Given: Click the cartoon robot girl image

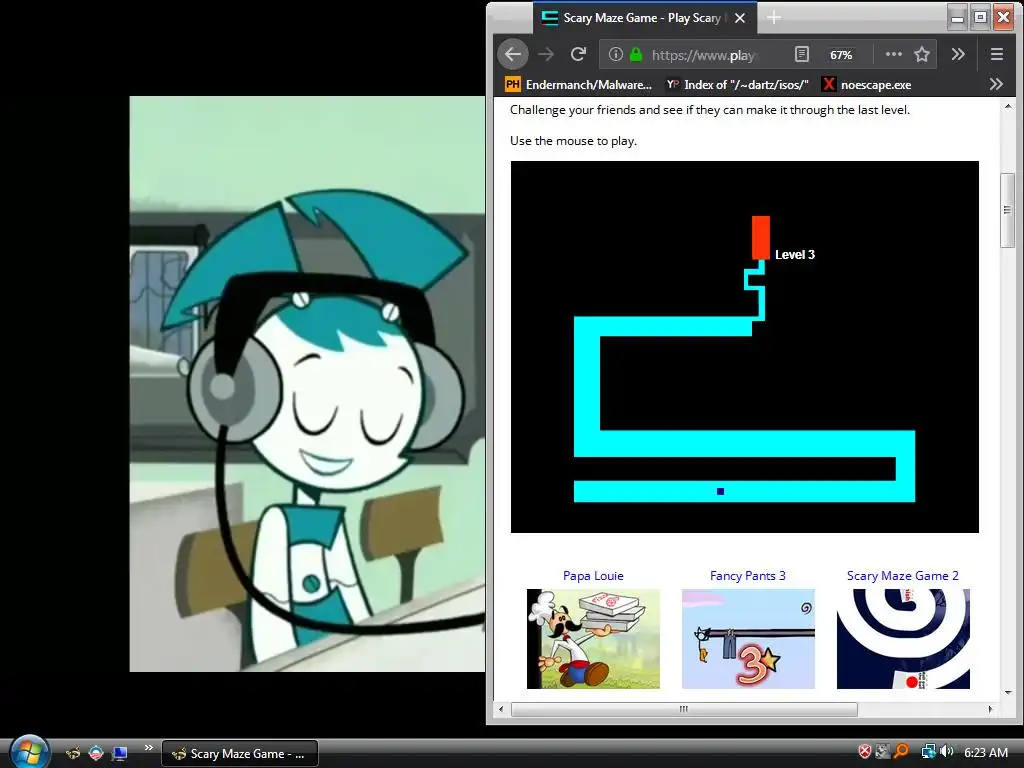Looking at the screenshot, I should [x=308, y=384].
